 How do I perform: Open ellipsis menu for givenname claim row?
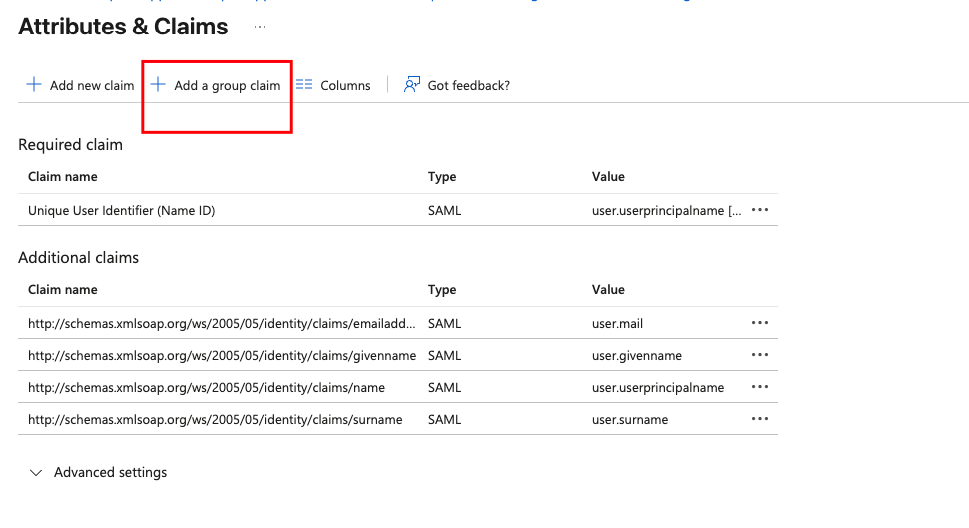coord(760,355)
